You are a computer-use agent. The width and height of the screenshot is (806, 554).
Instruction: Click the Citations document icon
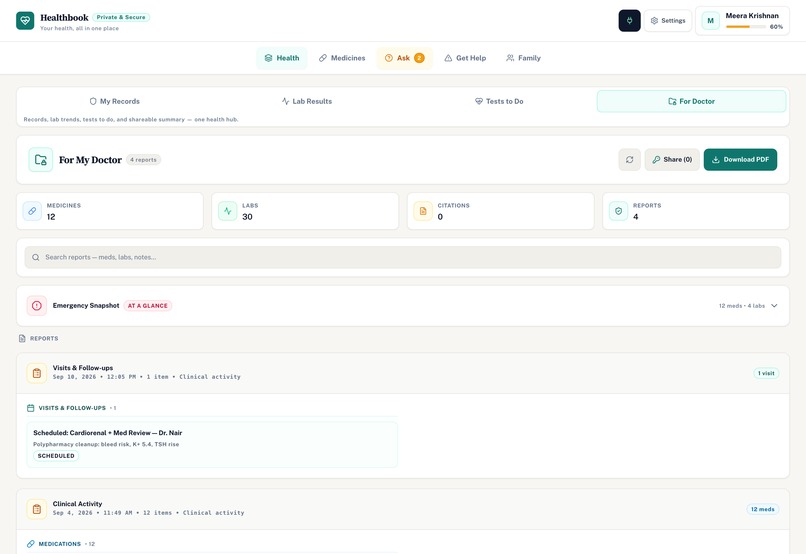(423, 211)
